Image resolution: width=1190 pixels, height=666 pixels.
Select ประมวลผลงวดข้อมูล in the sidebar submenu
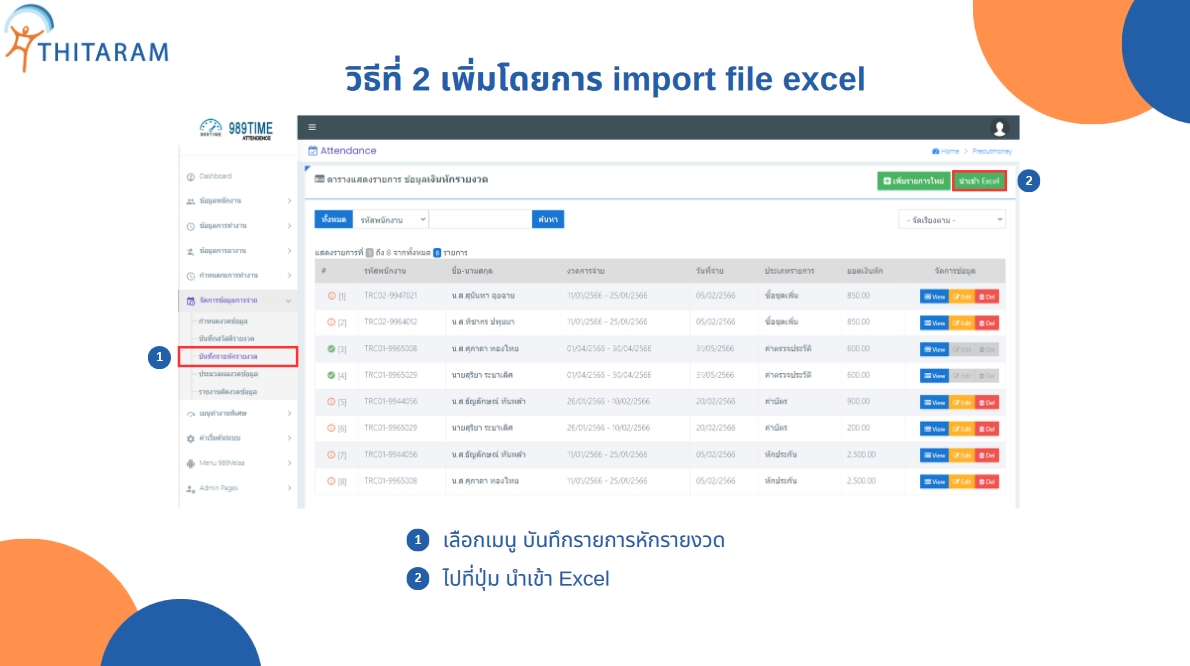click(x=228, y=373)
